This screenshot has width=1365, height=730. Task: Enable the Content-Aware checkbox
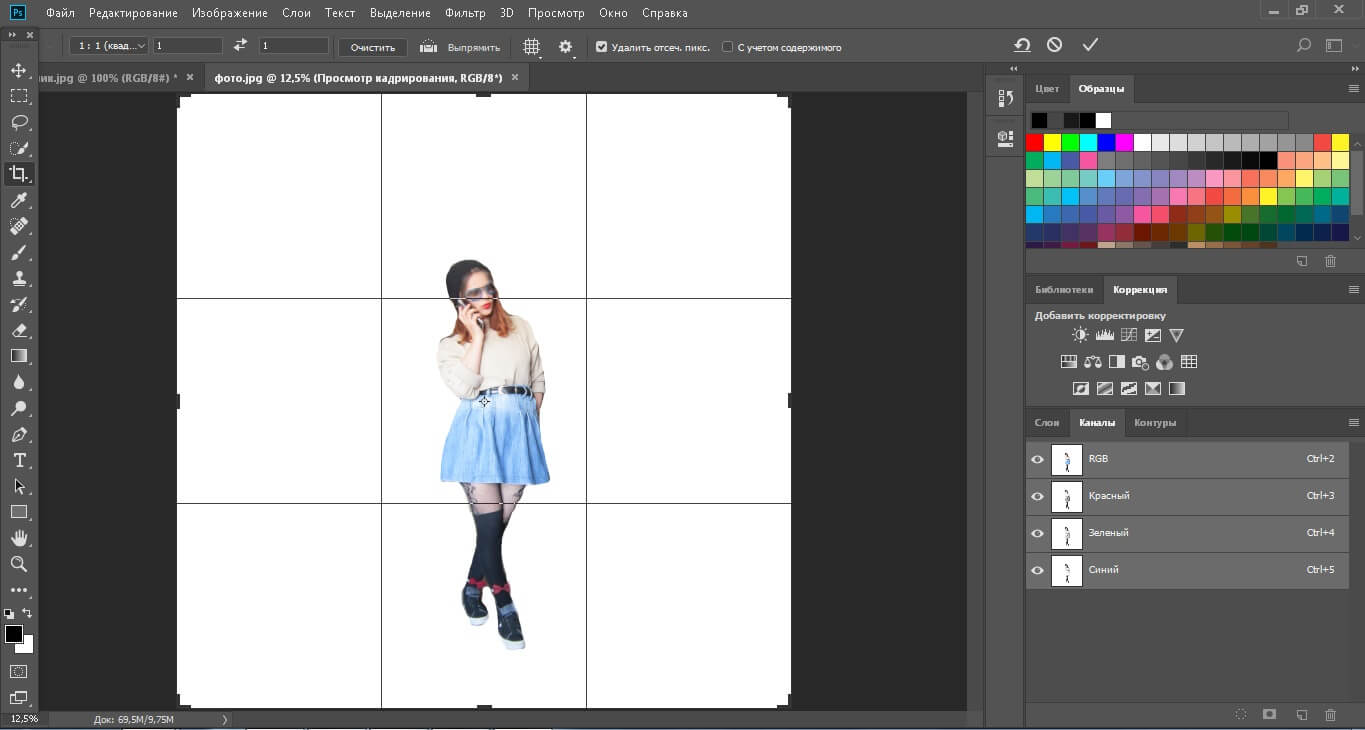point(727,47)
